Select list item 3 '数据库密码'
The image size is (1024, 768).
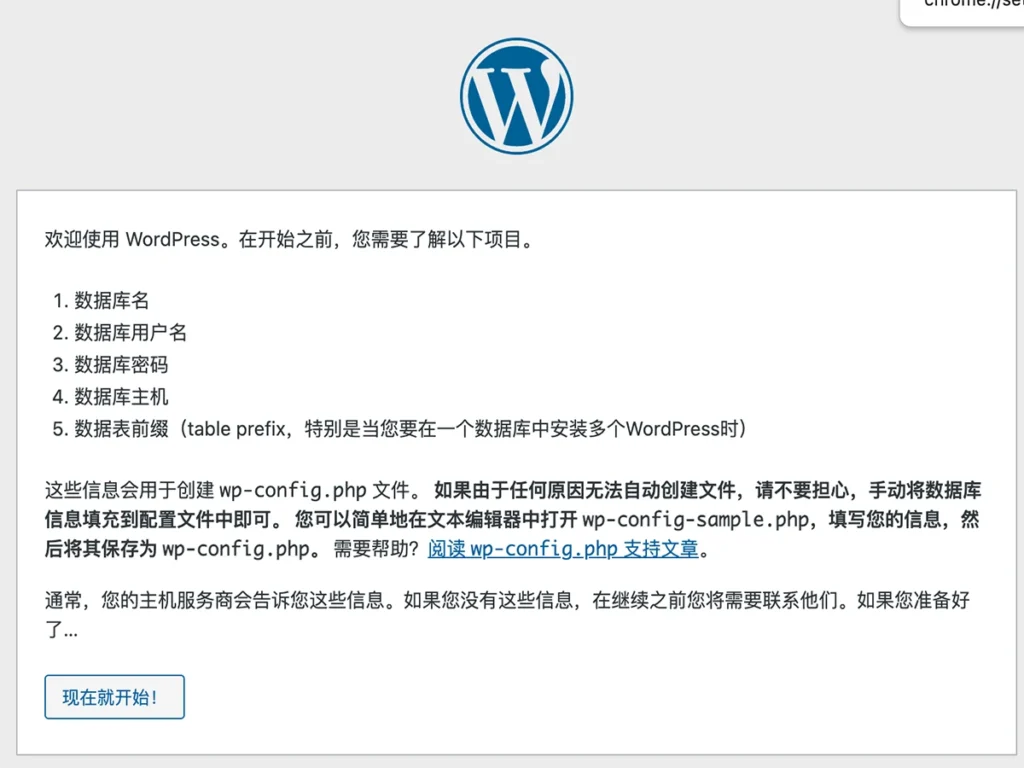coord(110,365)
